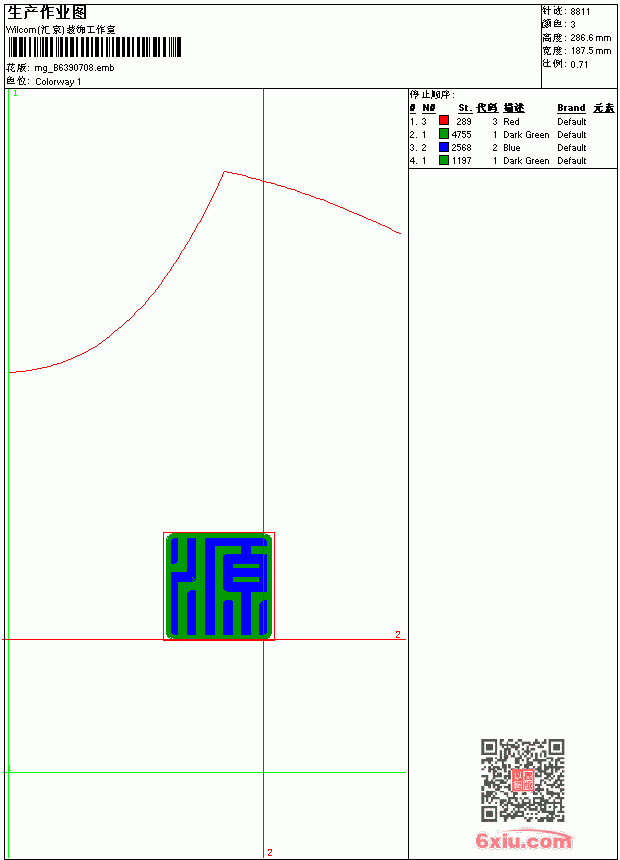620x860 pixels.
Task: Click the red guide label 2 at bottom
Action: pos(269,853)
